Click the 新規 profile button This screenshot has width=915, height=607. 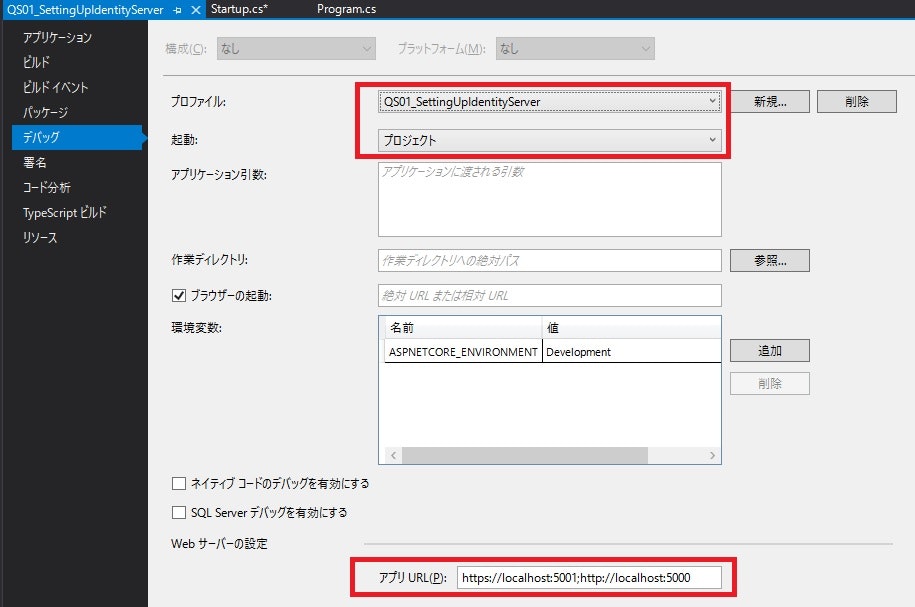click(x=770, y=100)
